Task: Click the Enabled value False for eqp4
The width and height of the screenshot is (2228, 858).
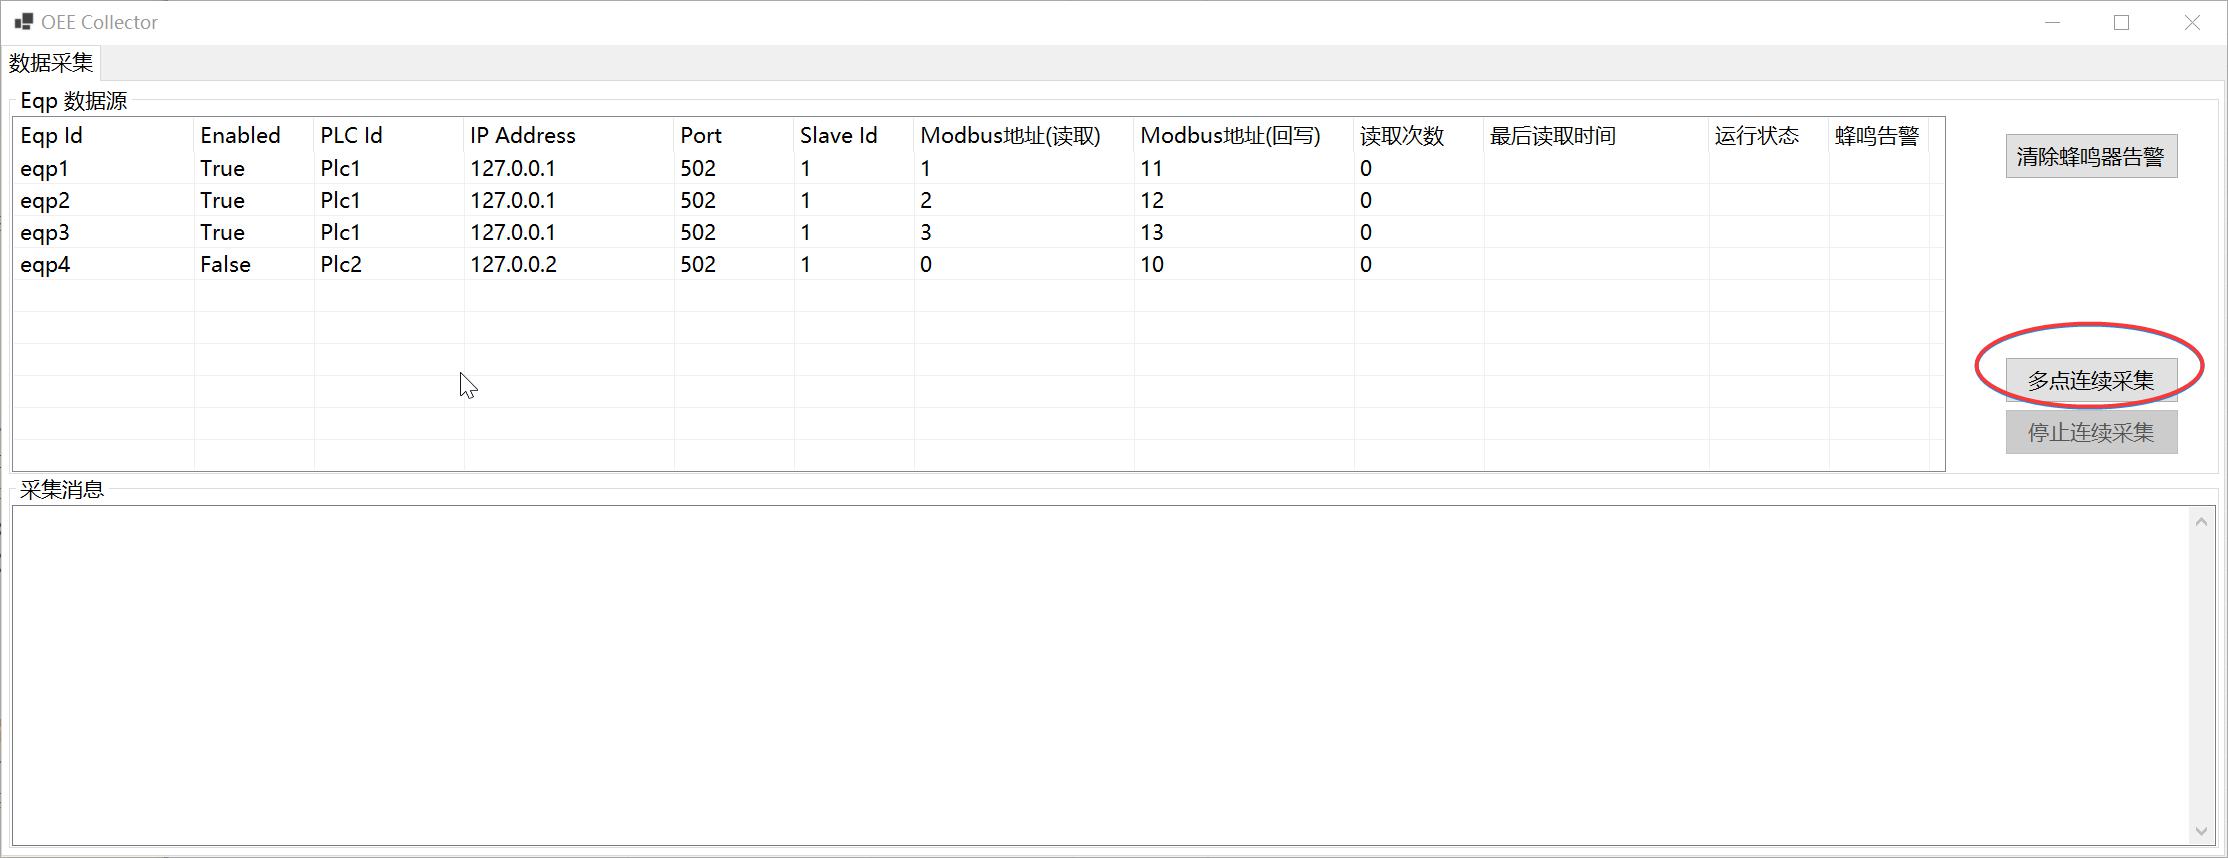Action: pos(225,265)
